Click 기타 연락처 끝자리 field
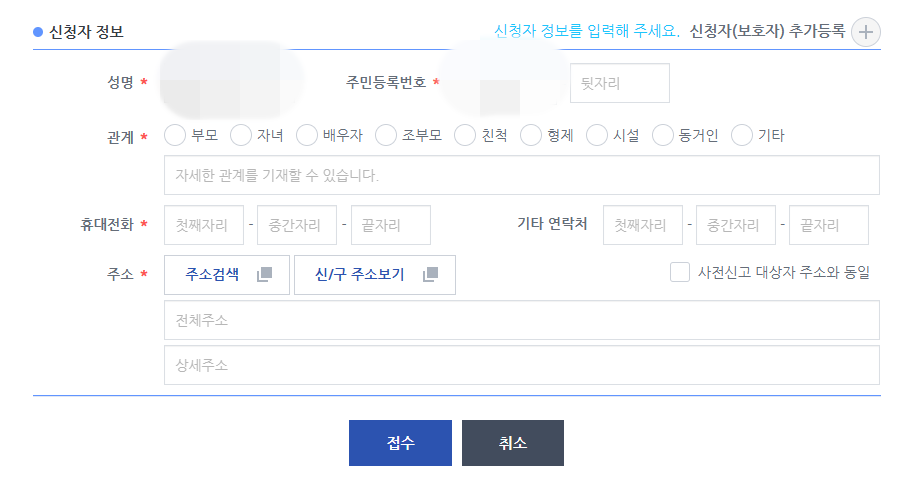 pyautogui.click(x=829, y=225)
